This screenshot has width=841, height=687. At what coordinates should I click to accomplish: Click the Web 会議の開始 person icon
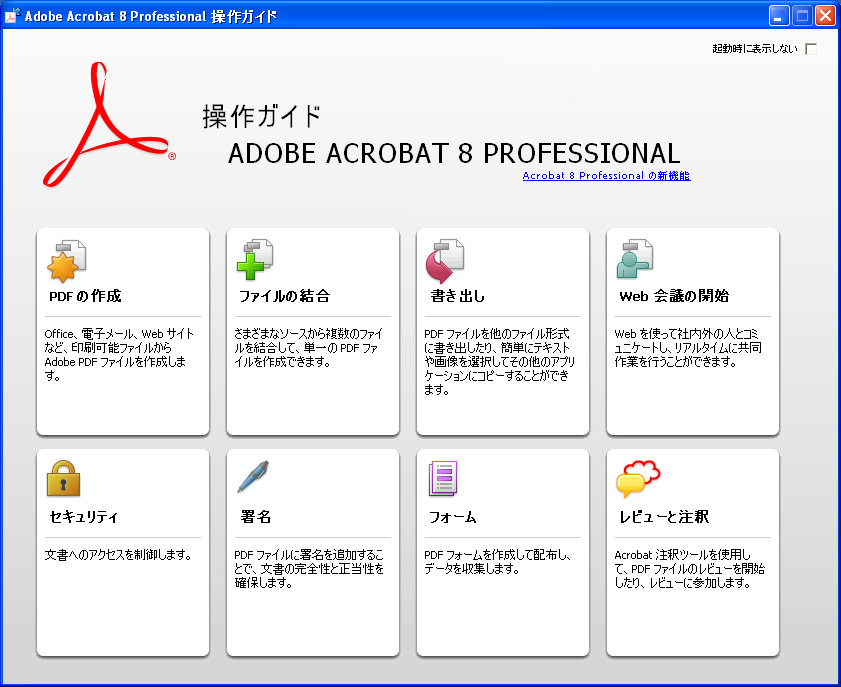(635, 259)
